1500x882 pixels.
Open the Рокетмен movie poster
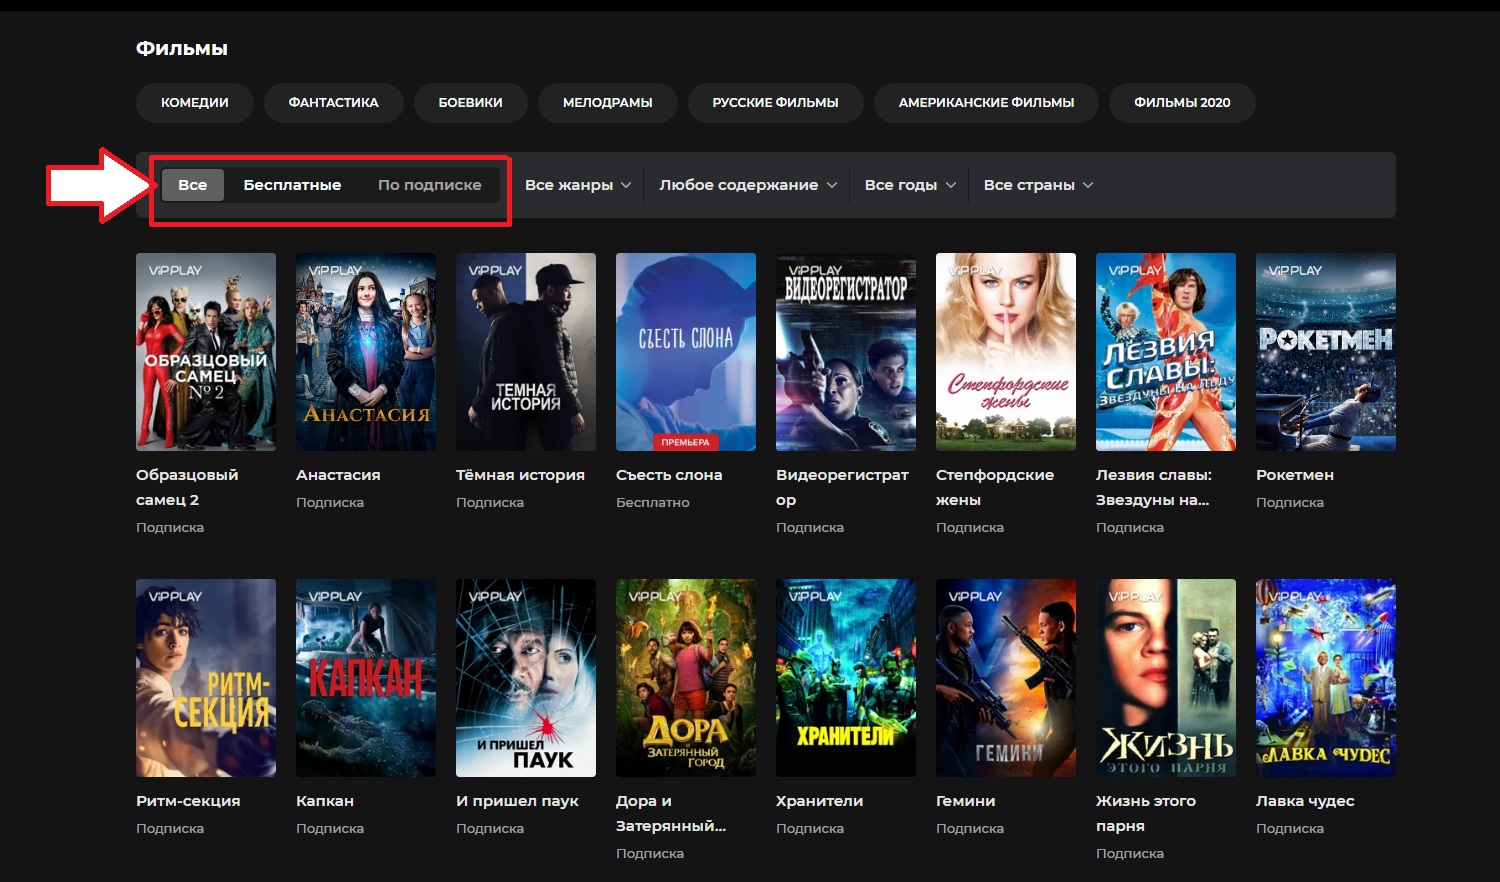[x=1325, y=351]
